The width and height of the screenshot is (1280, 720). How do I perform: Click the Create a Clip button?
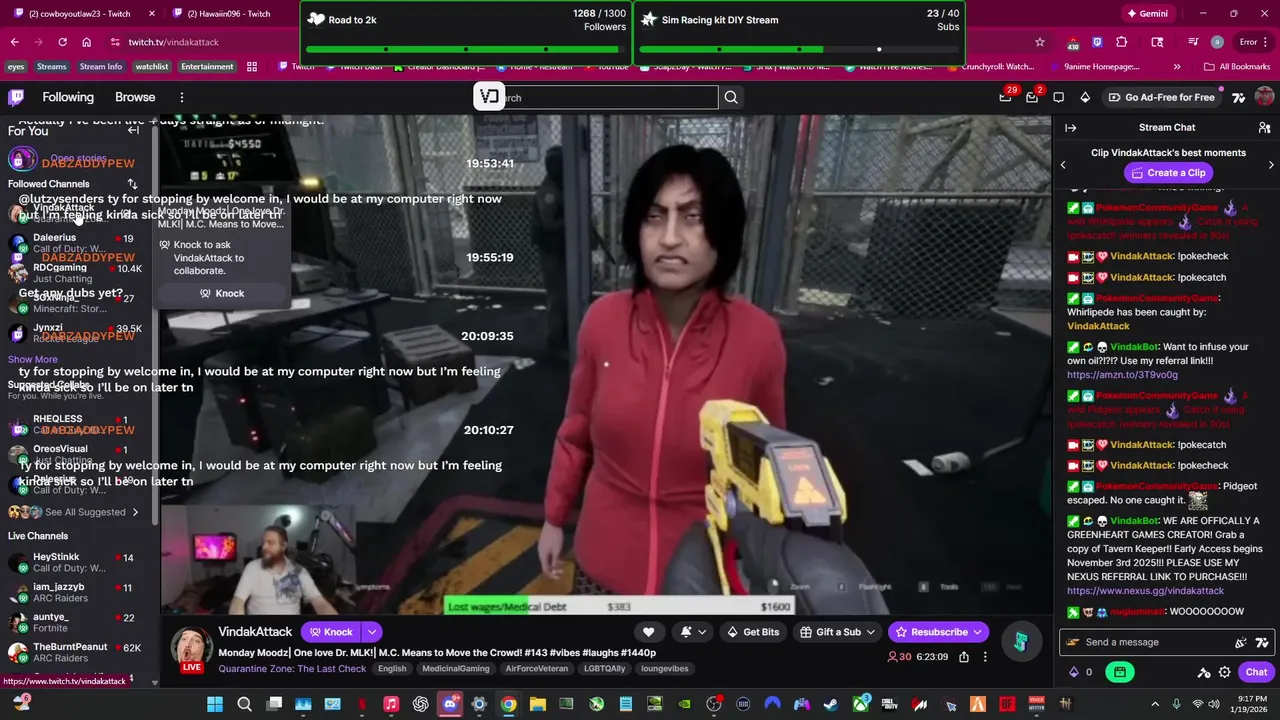(1168, 173)
